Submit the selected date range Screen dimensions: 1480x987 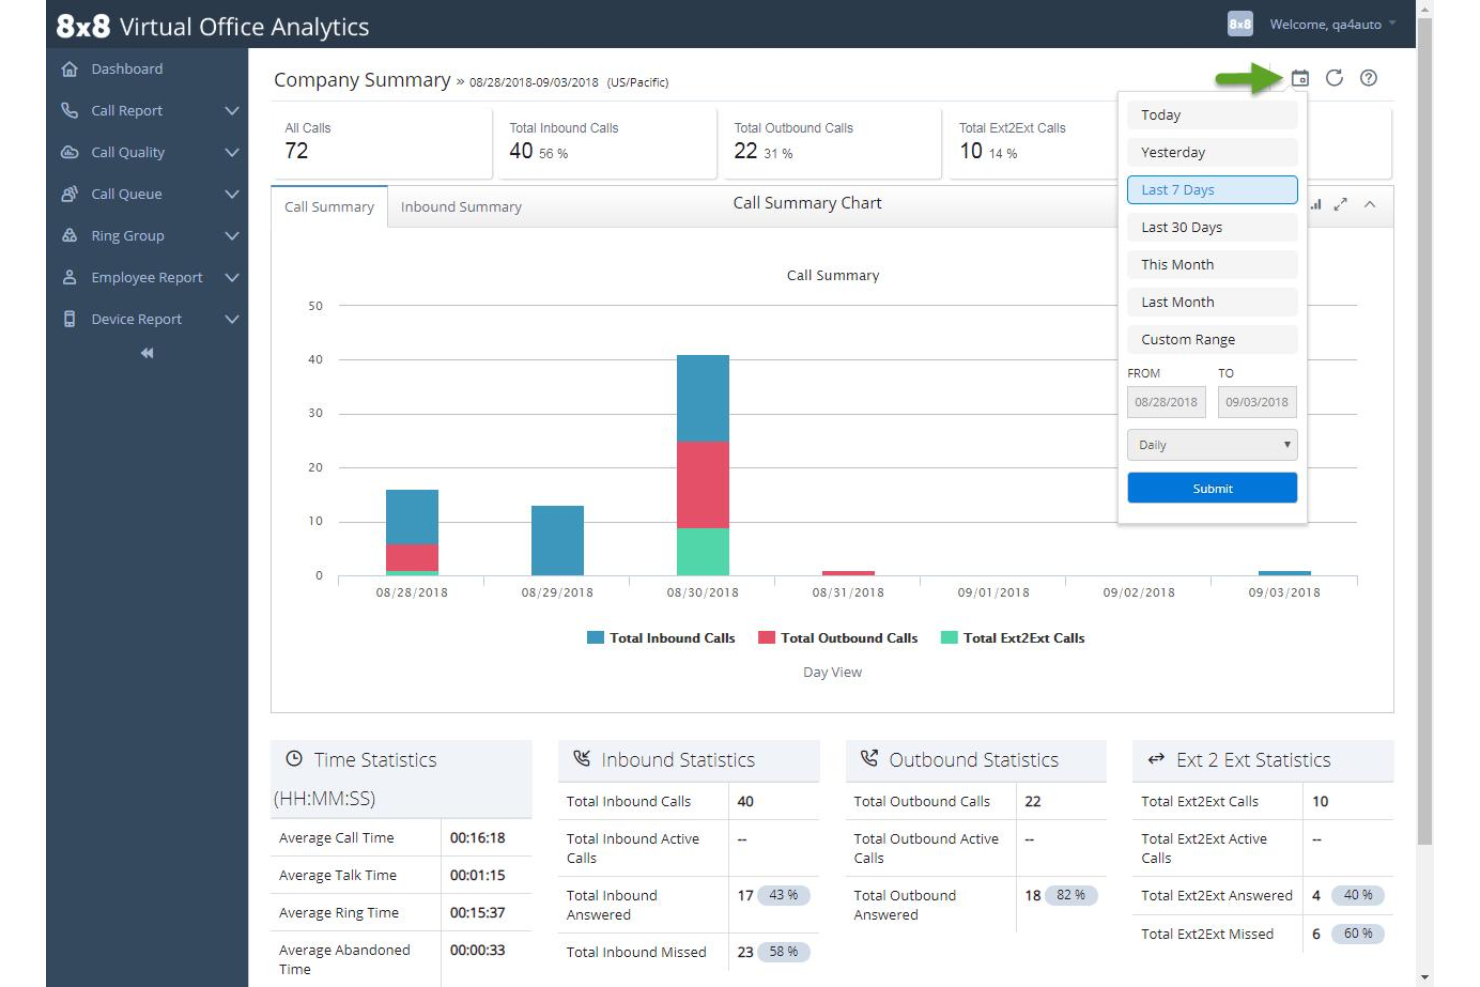1212,488
